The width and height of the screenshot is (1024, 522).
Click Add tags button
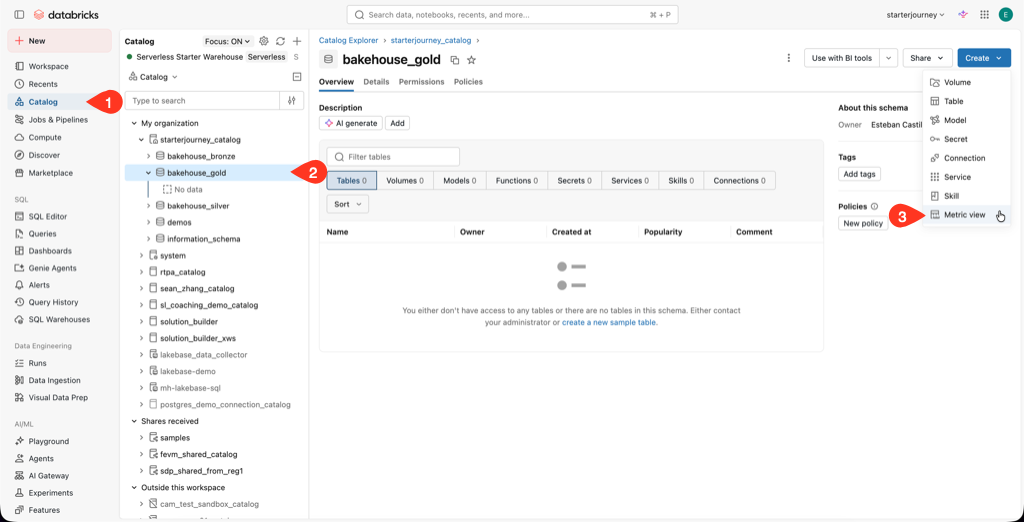point(859,174)
